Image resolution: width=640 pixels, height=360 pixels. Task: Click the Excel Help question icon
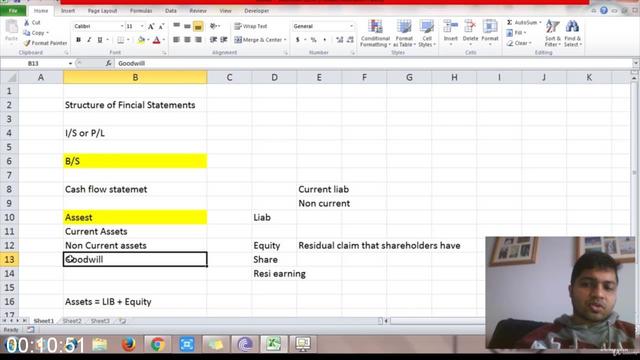tap(604, 11)
